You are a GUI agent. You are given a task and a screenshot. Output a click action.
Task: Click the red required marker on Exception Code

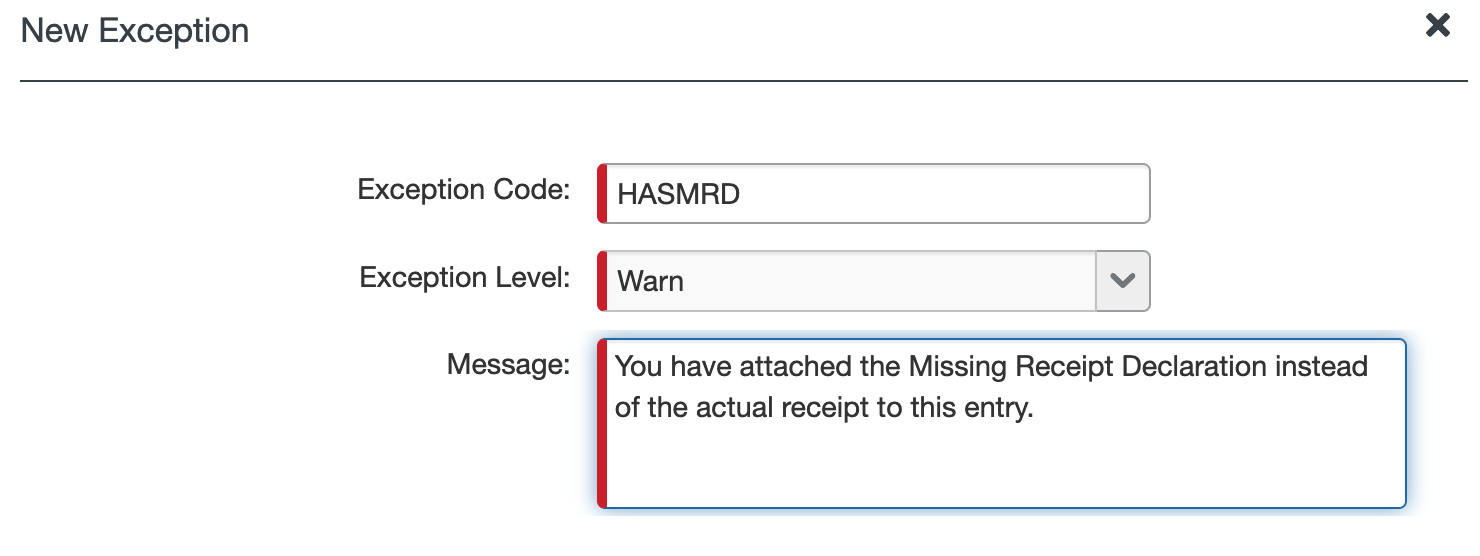pyautogui.click(x=602, y=194)
